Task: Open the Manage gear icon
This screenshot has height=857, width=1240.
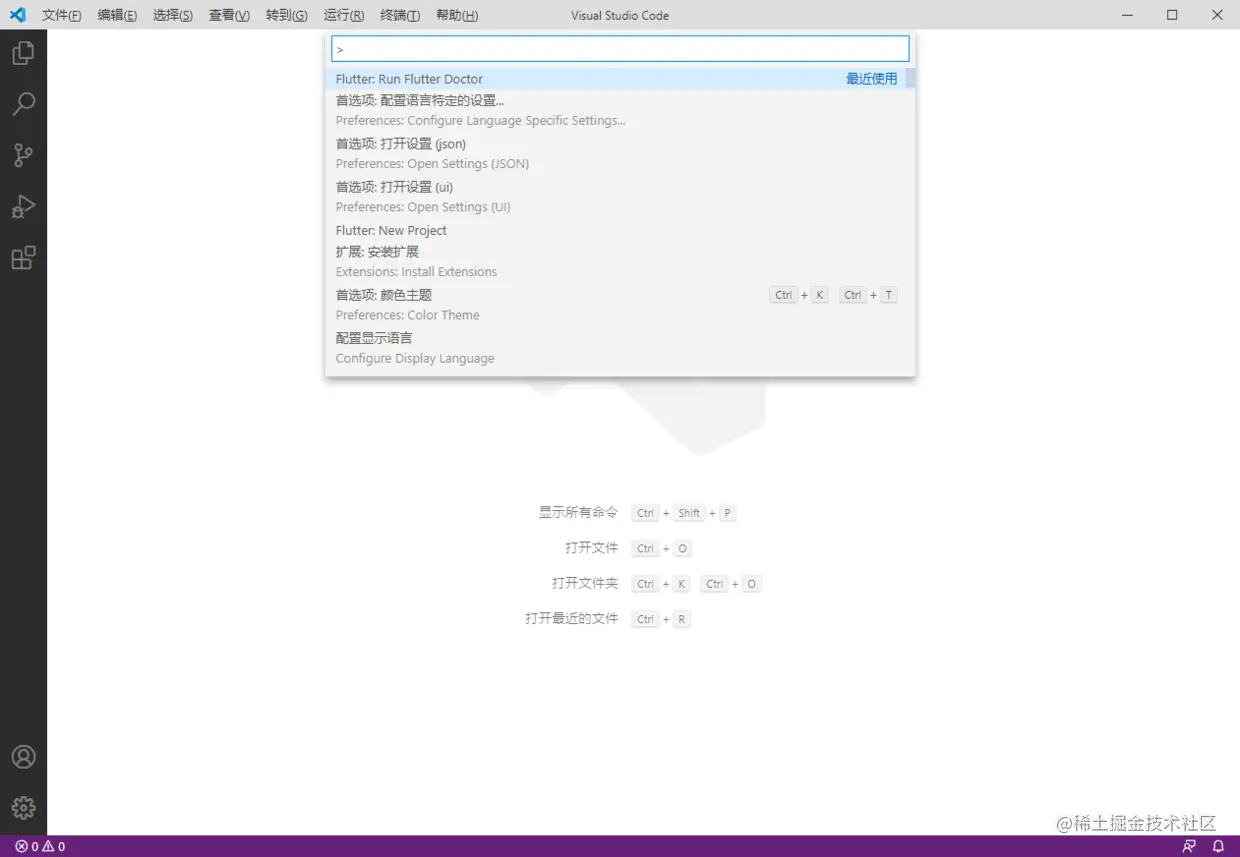Action: click(x=23, y=808)
